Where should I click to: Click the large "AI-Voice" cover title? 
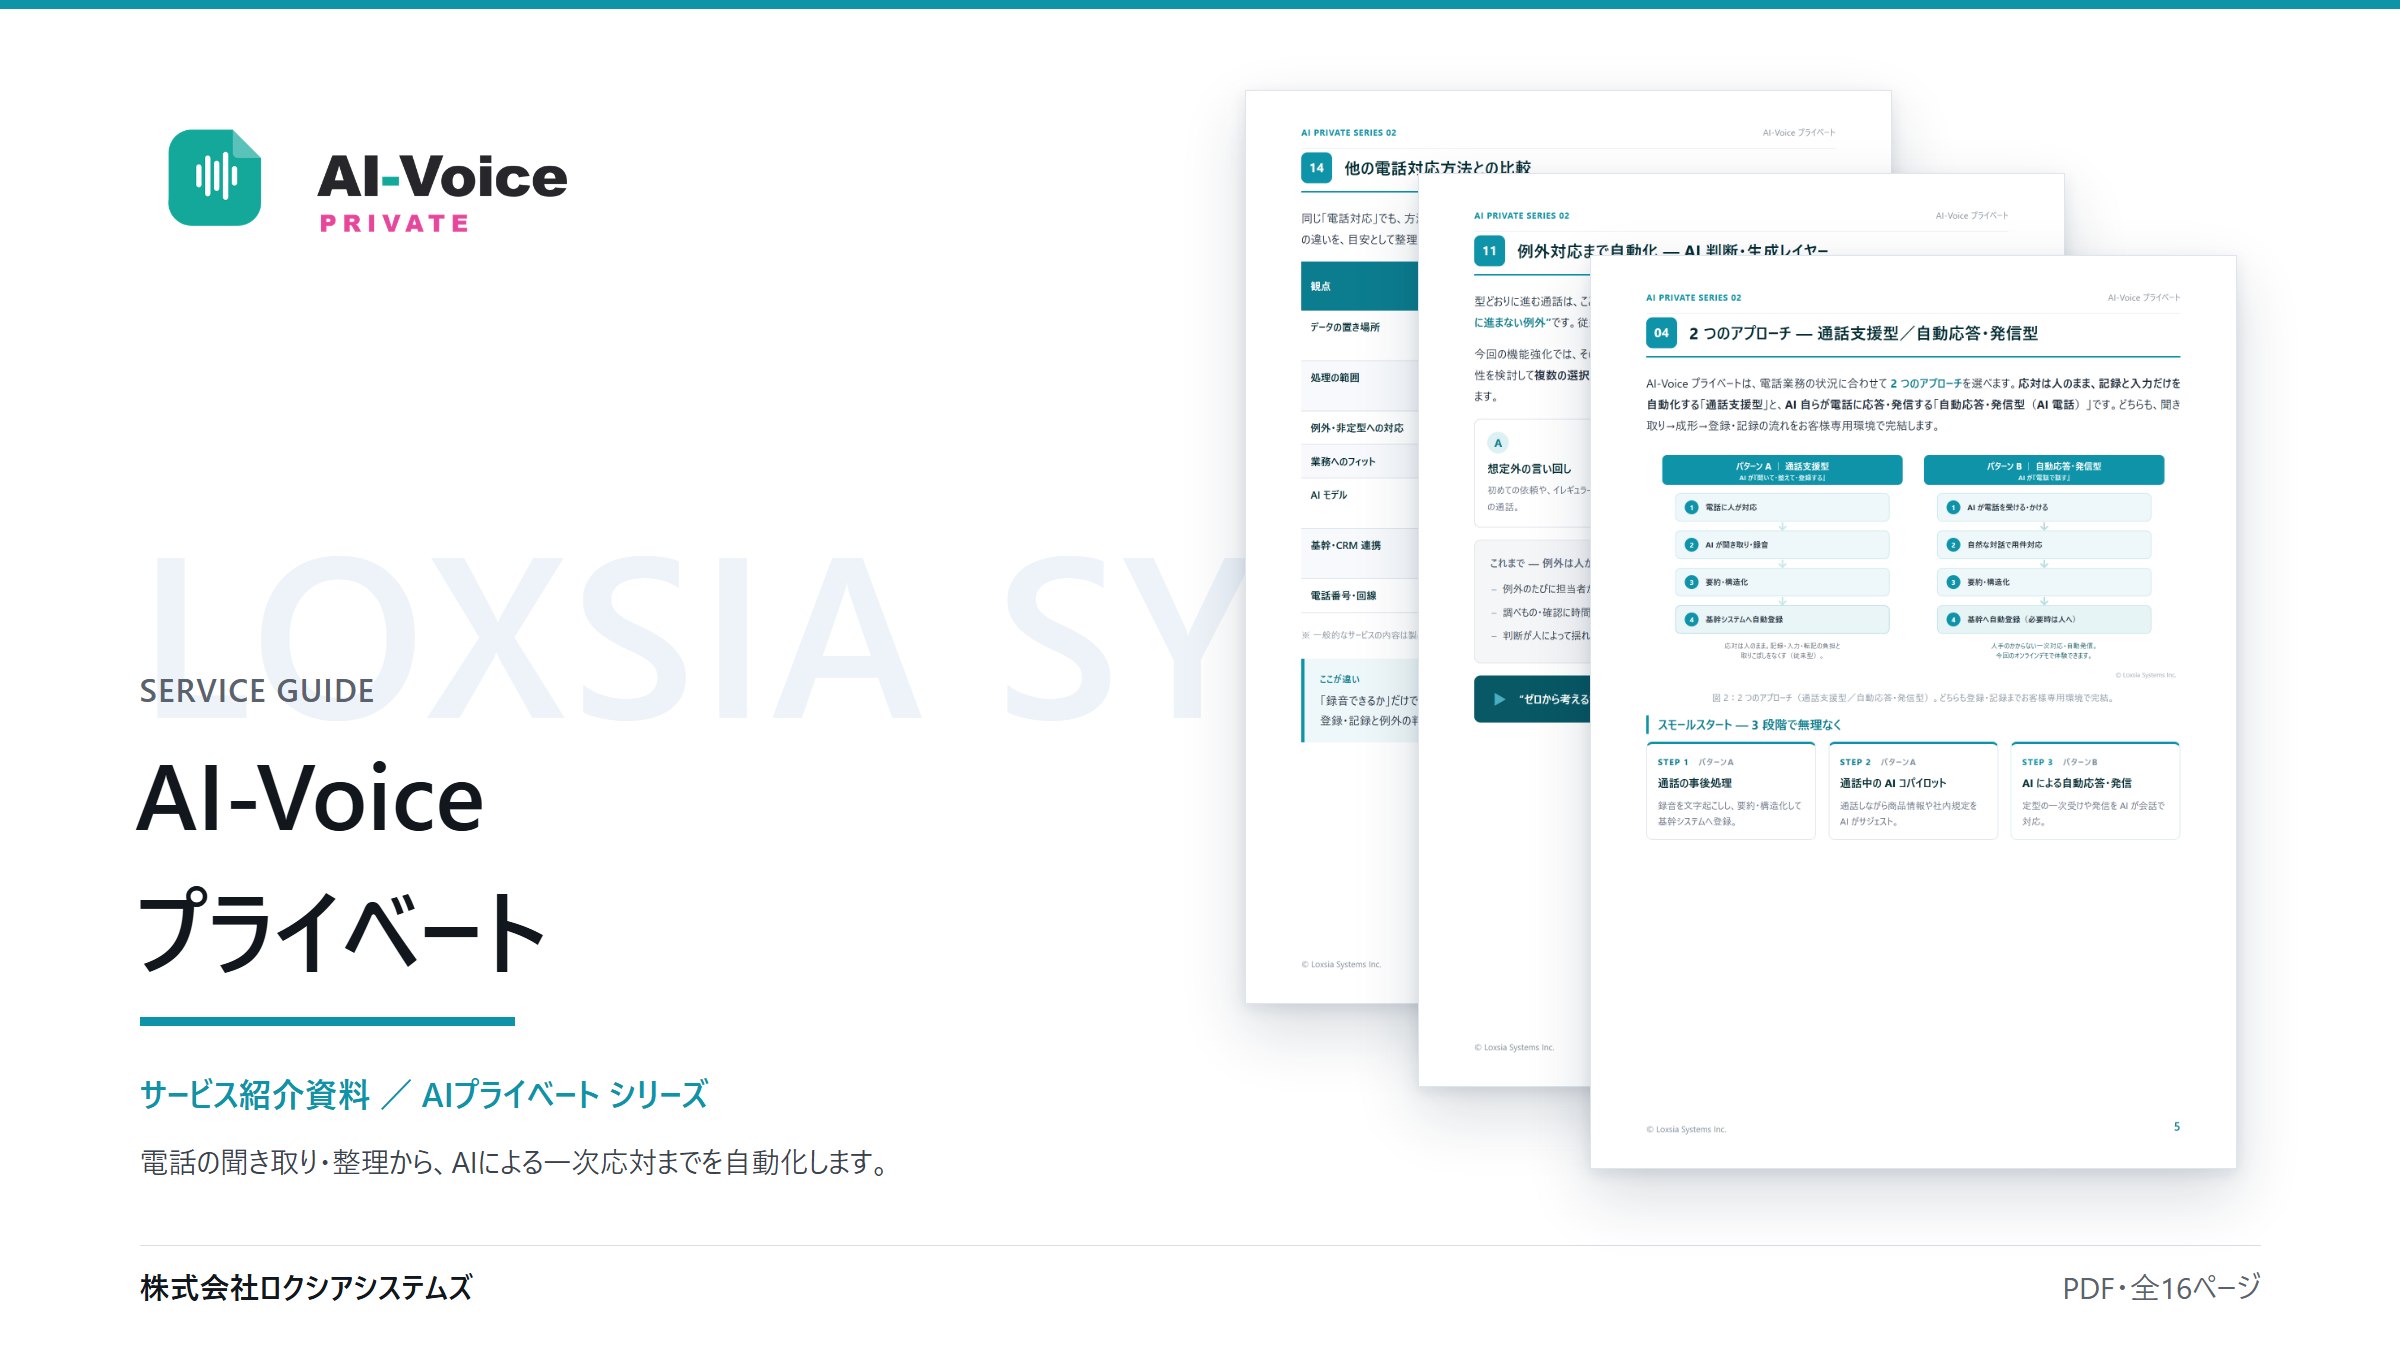click(x=311, y=798)
